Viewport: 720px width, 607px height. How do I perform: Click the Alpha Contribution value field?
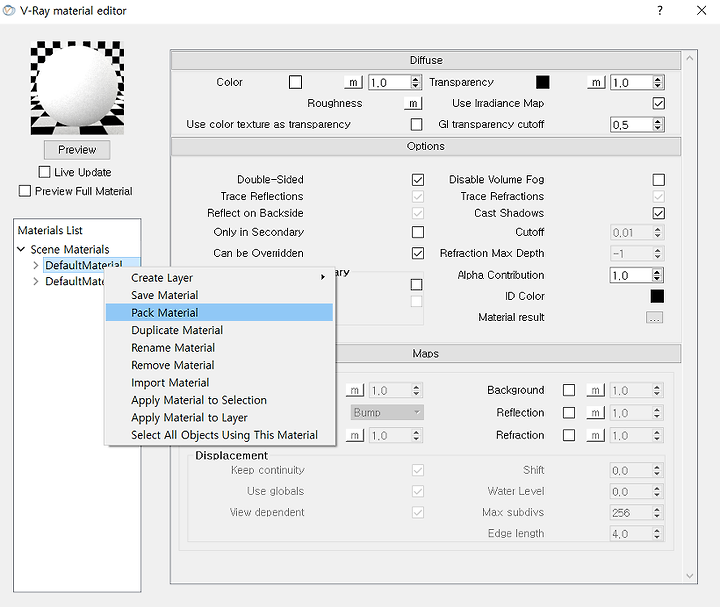point(631,275)
